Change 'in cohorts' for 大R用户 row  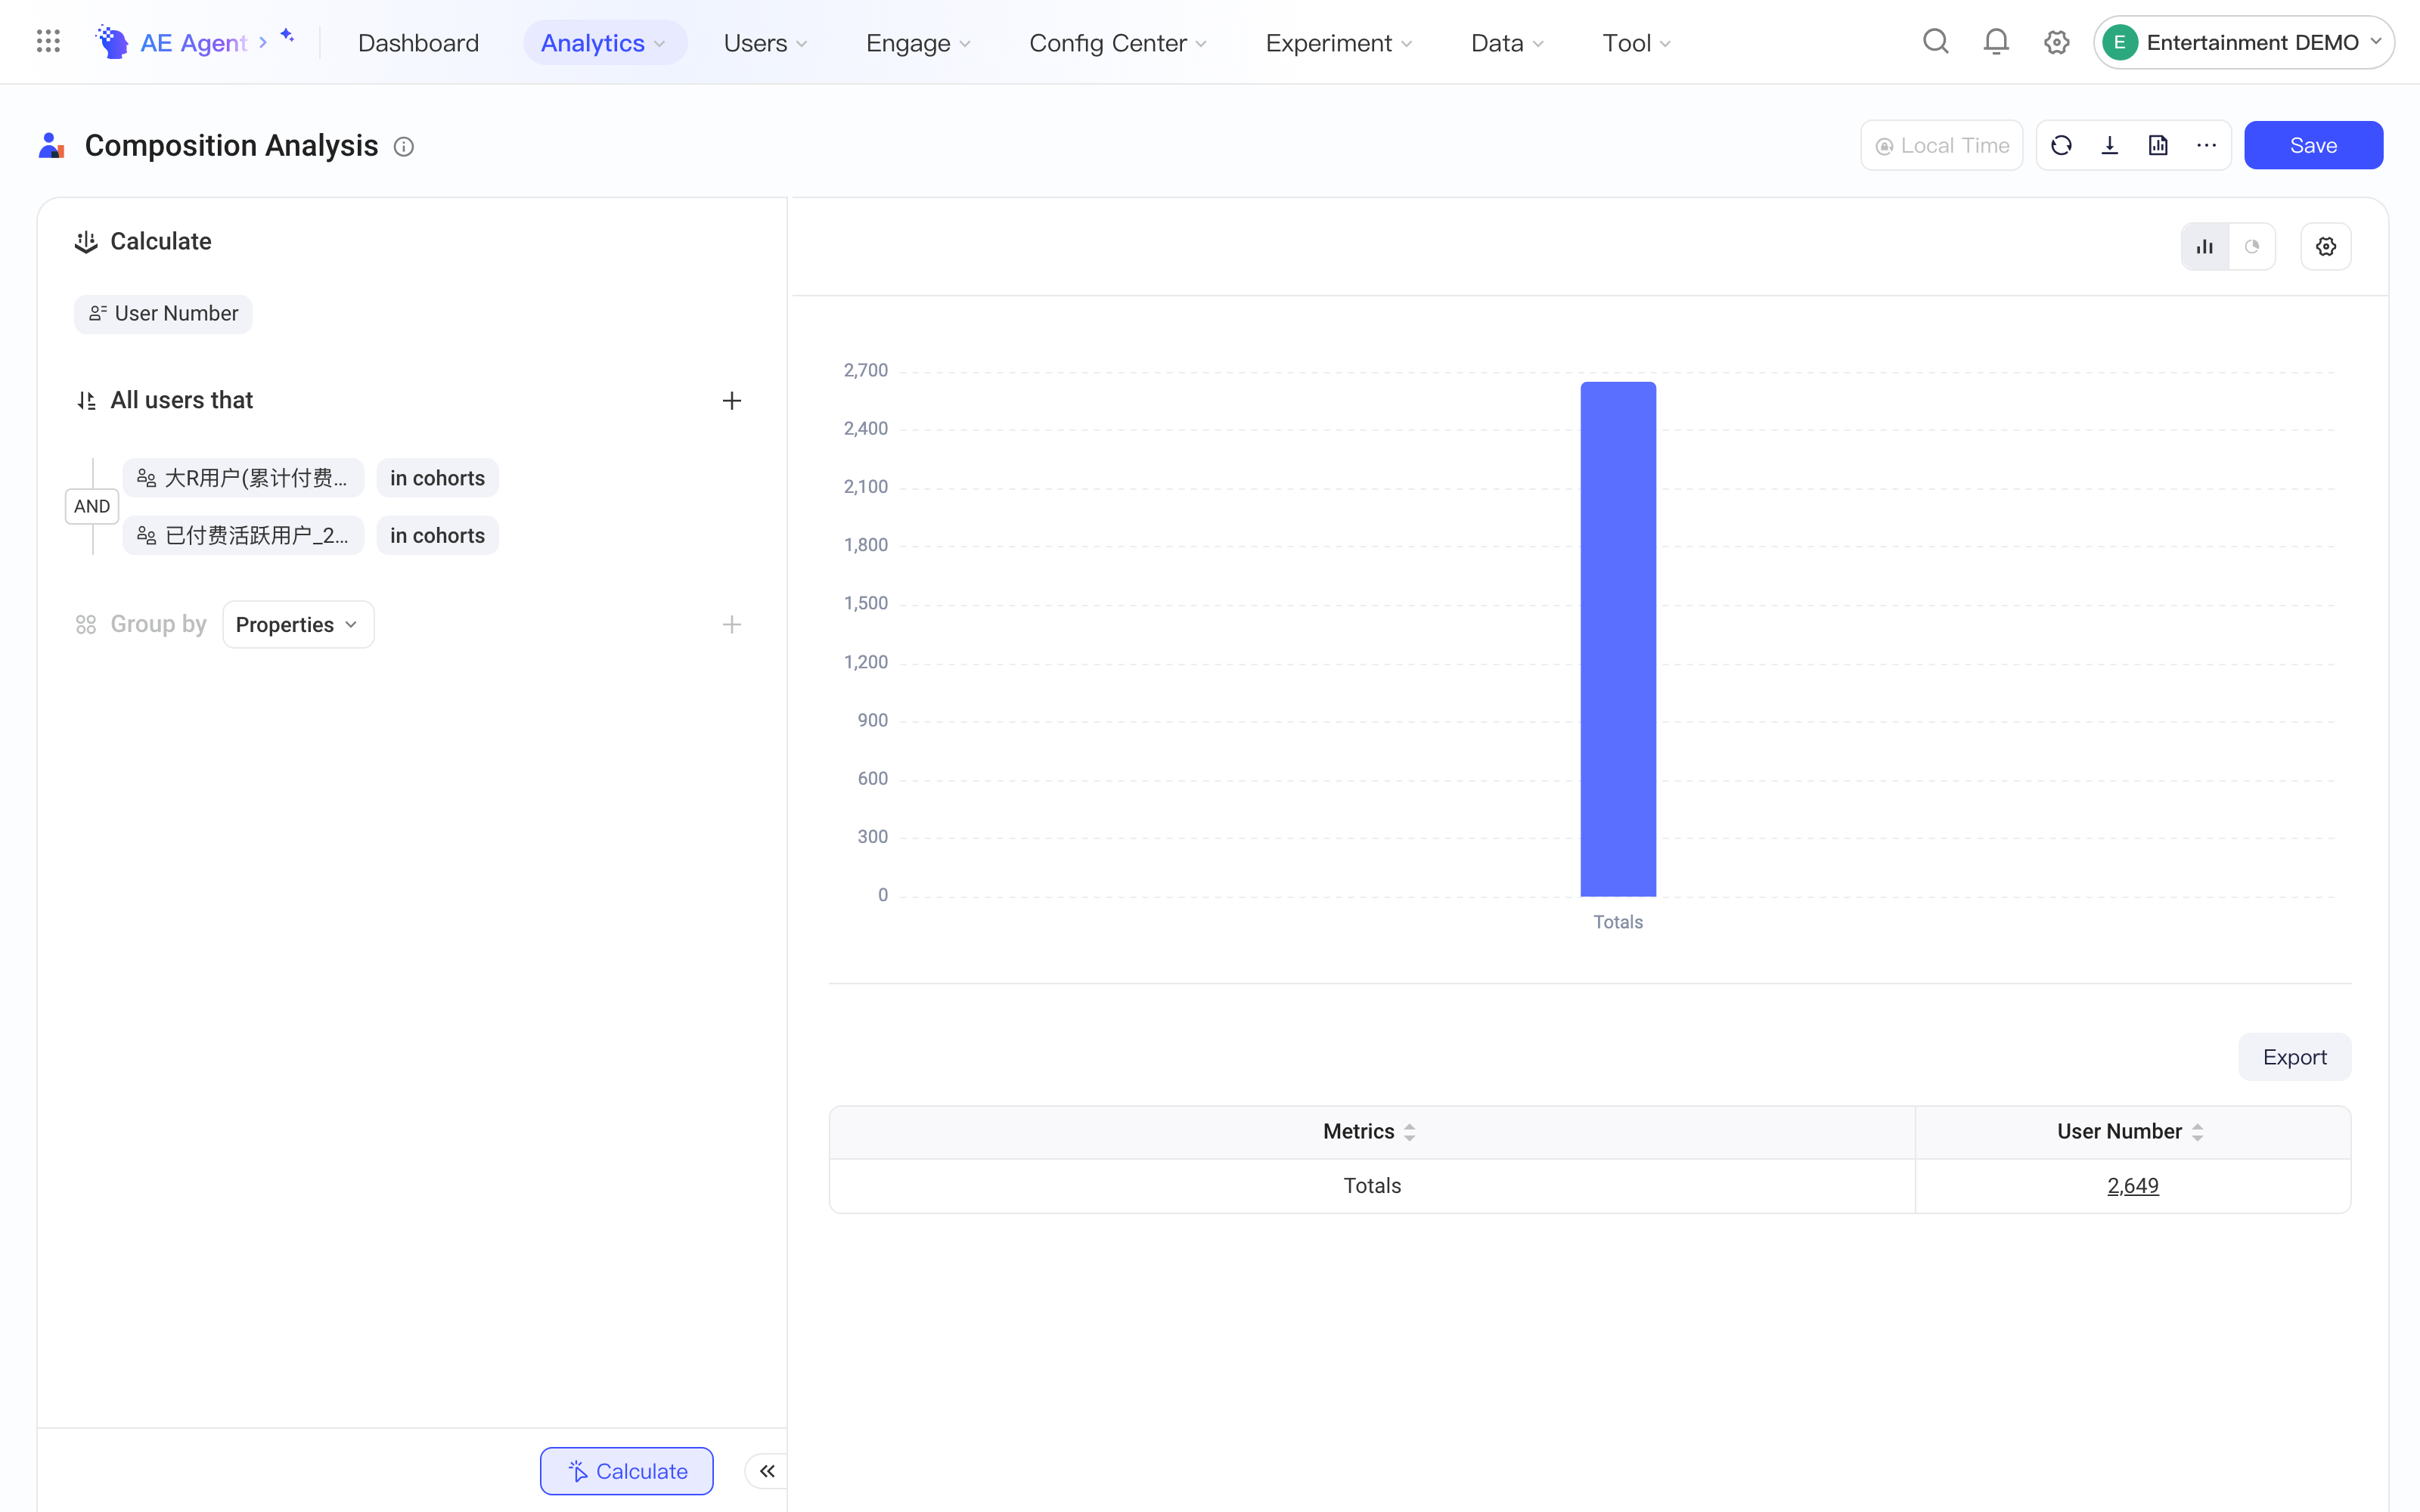[x=437, y=478]
